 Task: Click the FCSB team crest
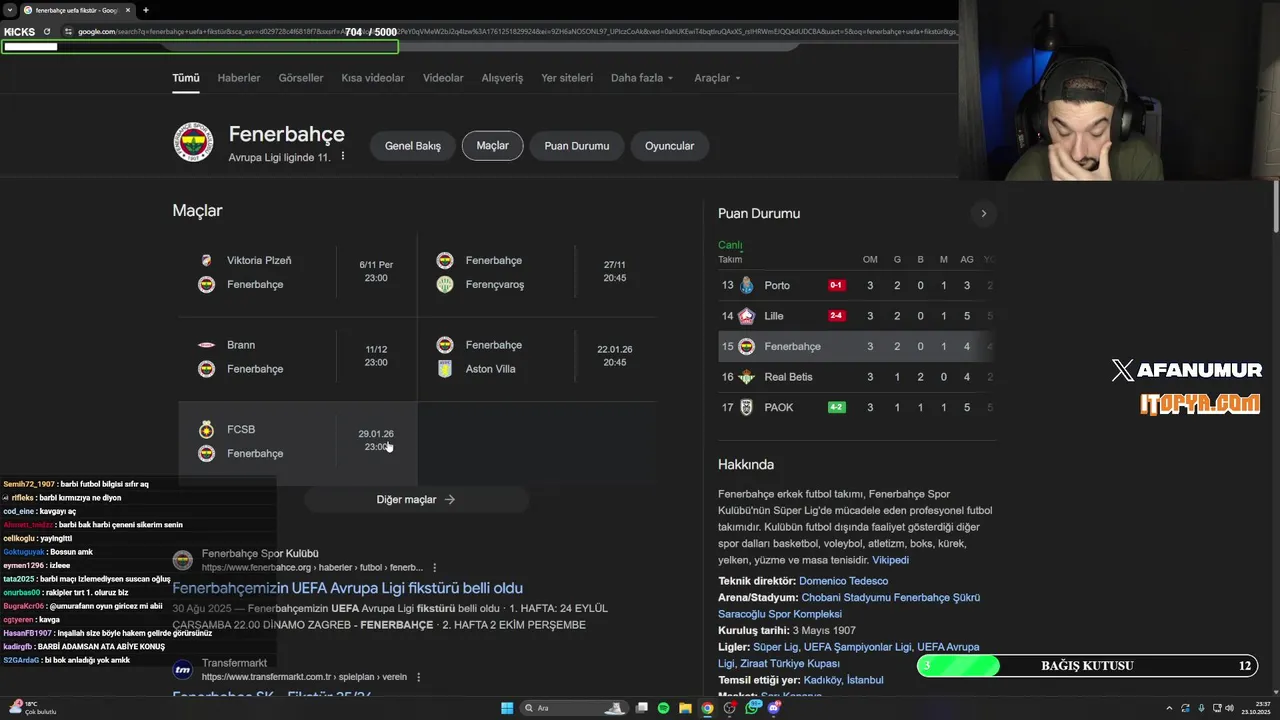coord(206,429)
